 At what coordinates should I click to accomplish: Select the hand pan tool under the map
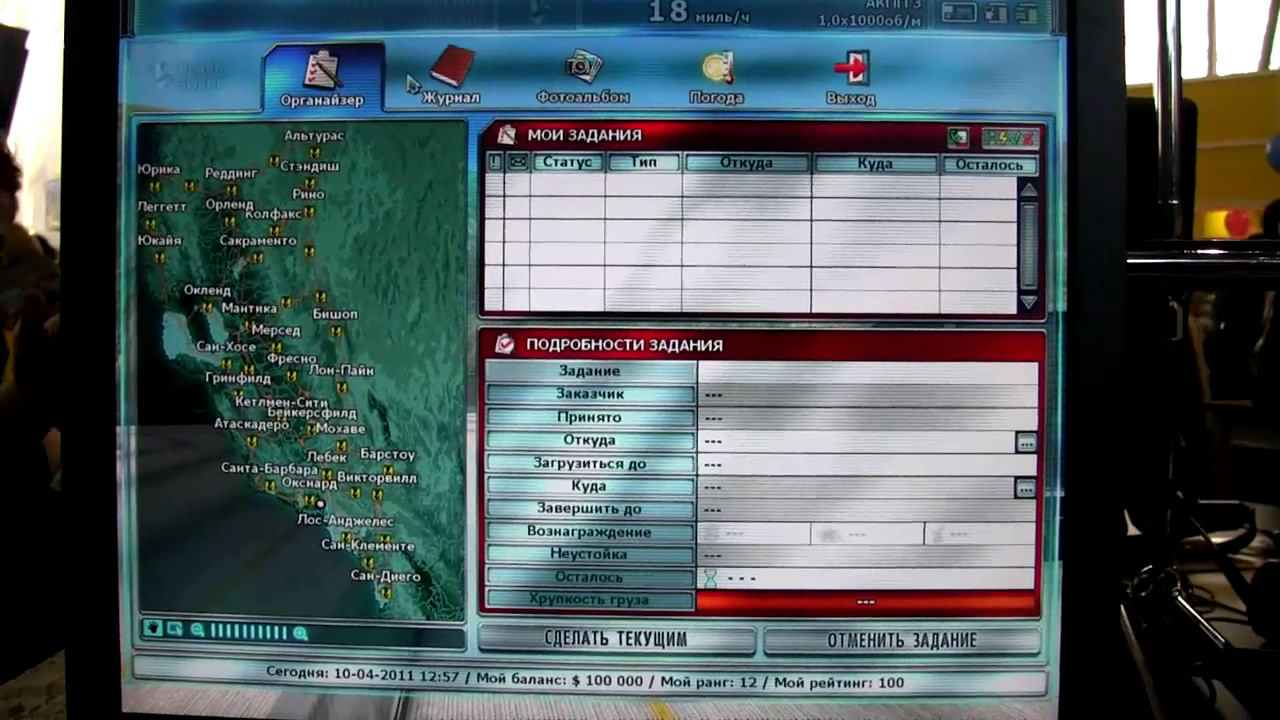[x=153, y=630]
